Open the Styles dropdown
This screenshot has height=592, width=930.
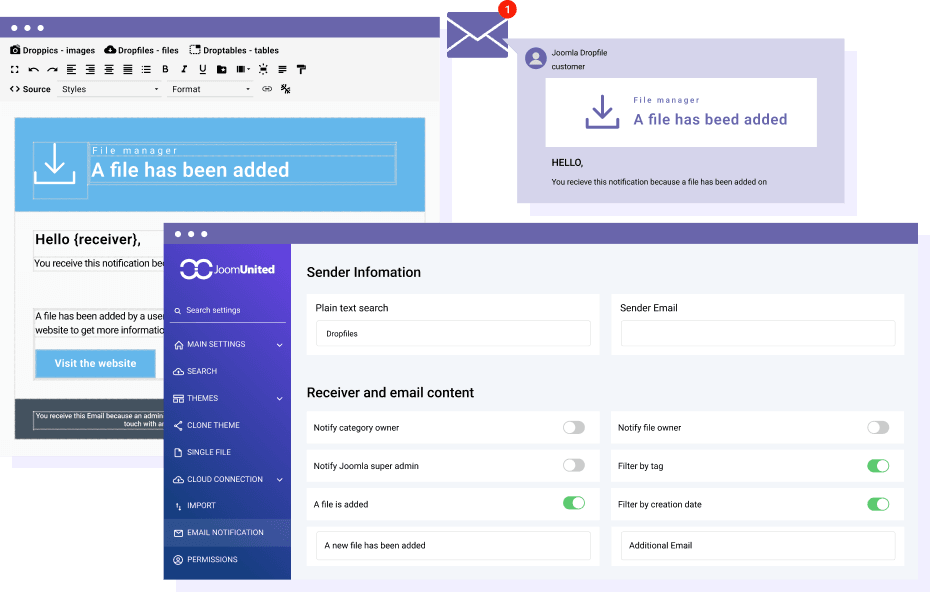tap(109, 89)
